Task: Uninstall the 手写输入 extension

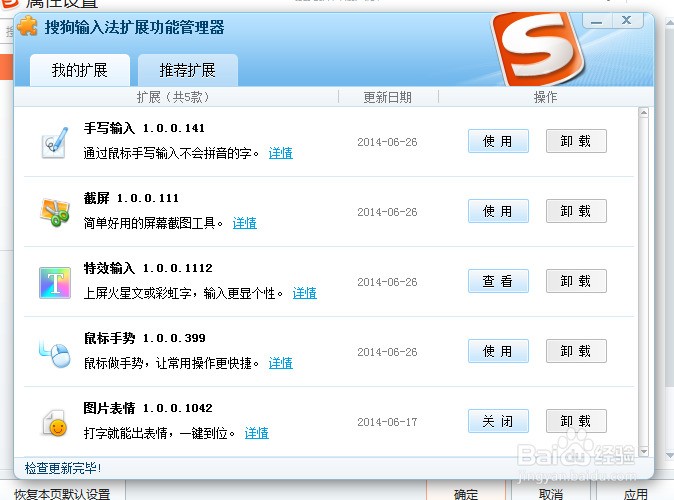Action: 576,141
